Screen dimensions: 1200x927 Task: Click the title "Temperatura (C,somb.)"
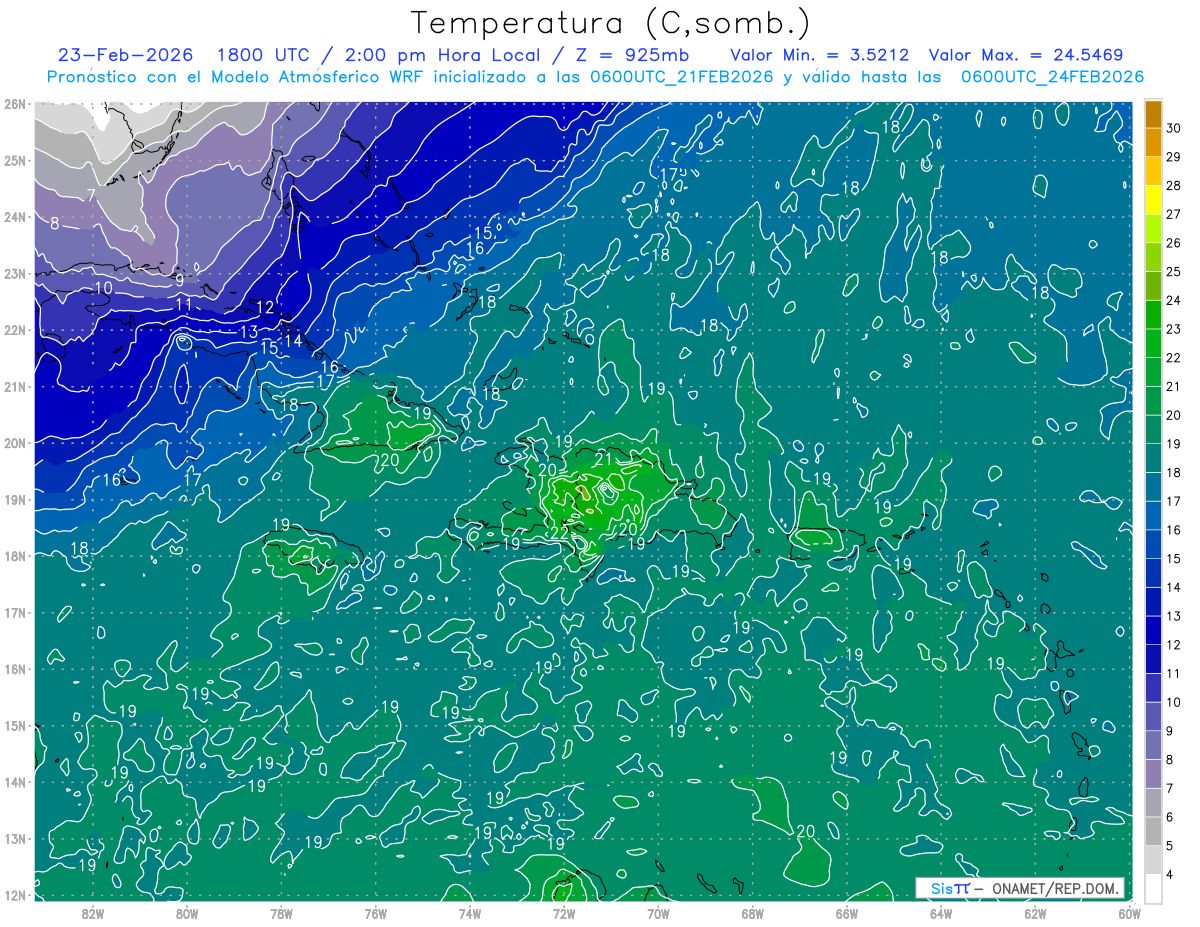[x=611, y=24]
